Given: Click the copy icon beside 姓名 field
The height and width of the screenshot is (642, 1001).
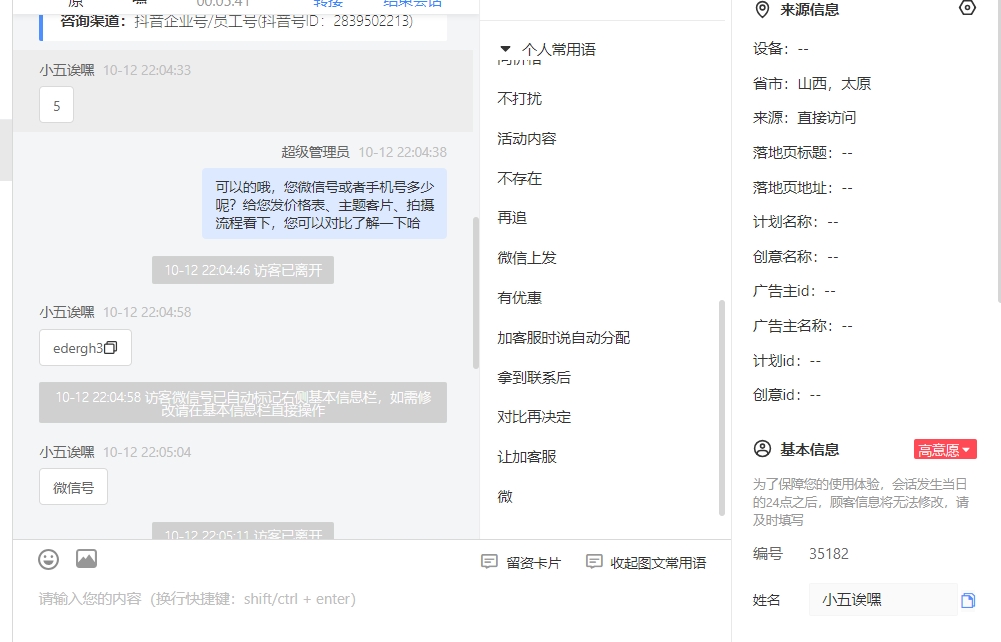Looking at the screenshot, I should point(968,601).
